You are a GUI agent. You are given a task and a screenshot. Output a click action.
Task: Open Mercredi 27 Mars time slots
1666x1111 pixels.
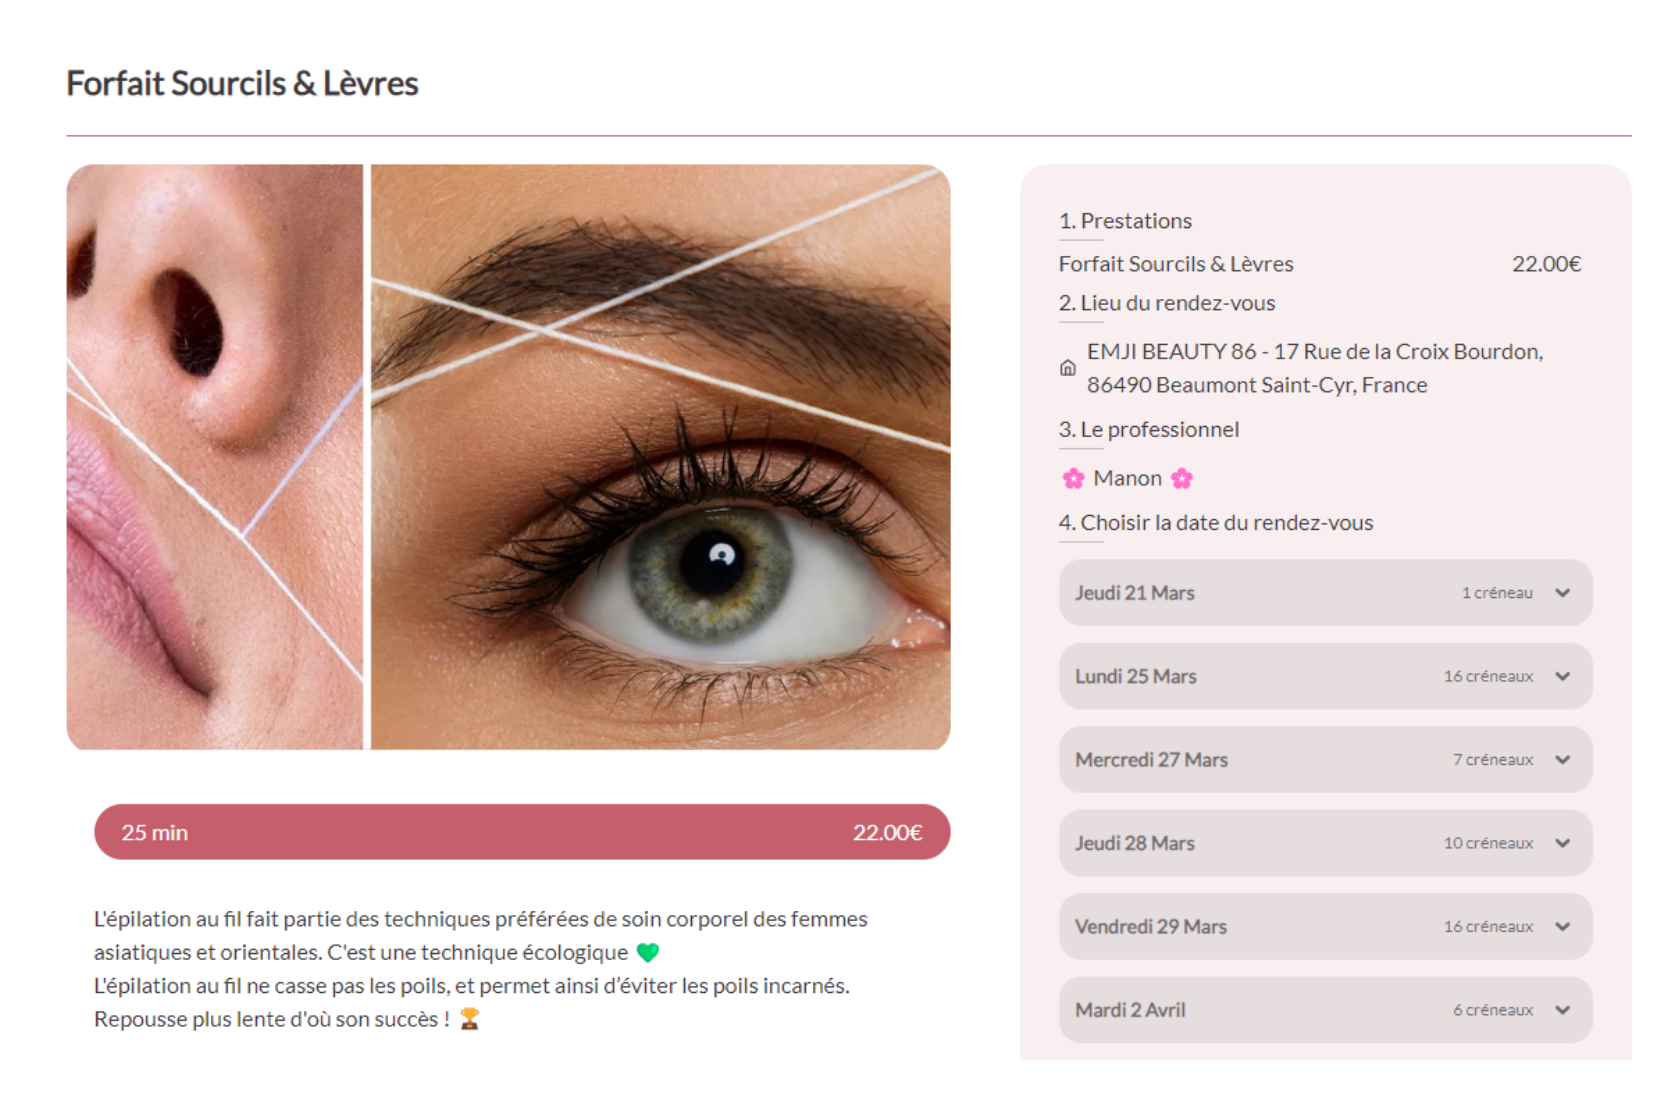[x=1325, y=760]
